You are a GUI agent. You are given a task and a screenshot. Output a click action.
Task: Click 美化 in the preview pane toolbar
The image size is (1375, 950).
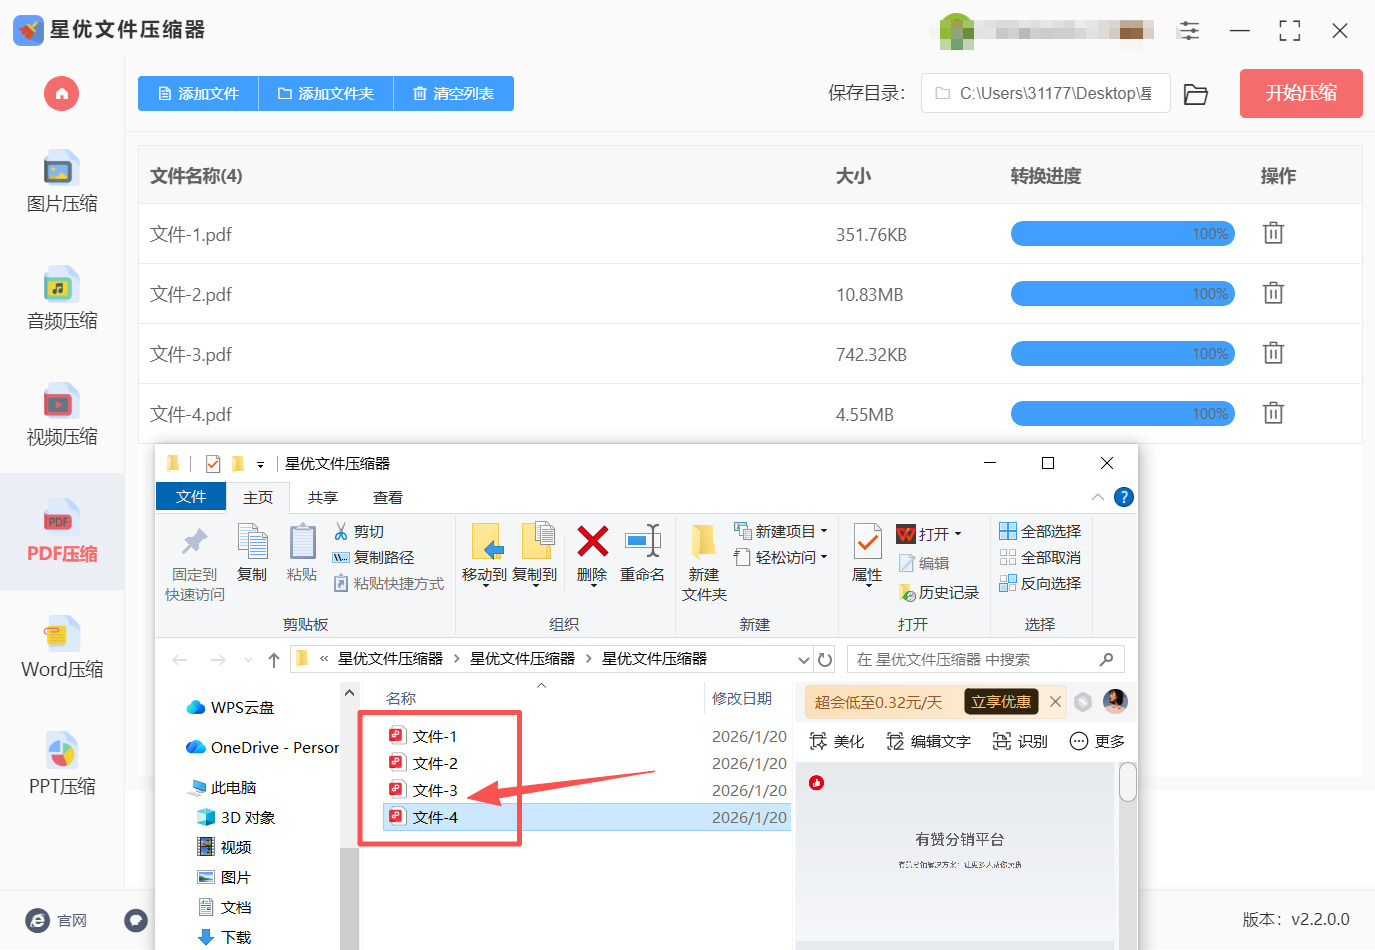[836, 741]
